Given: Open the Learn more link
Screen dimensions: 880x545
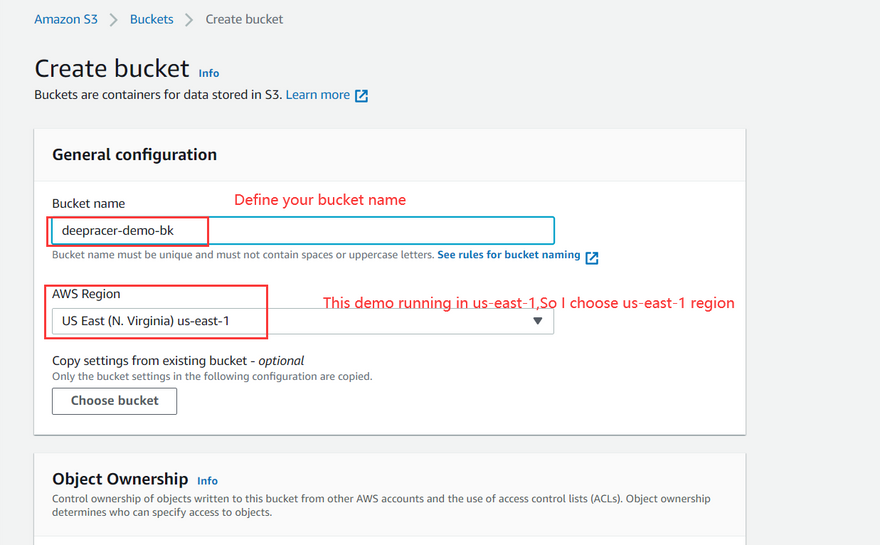Looking at the screenshot, I should tap(318, 95).
